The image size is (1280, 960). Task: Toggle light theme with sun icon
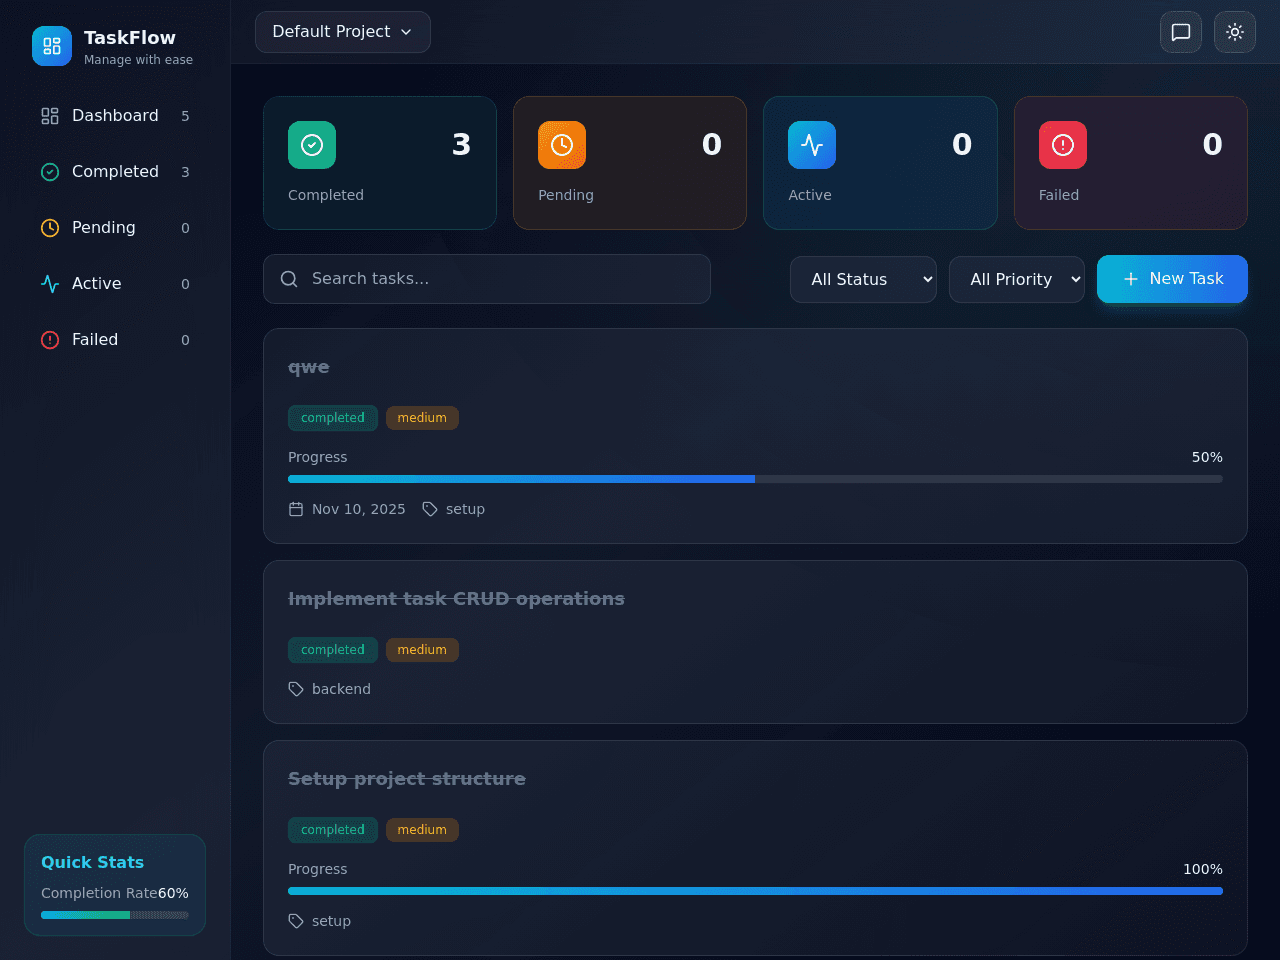[x=1235, y=32]
